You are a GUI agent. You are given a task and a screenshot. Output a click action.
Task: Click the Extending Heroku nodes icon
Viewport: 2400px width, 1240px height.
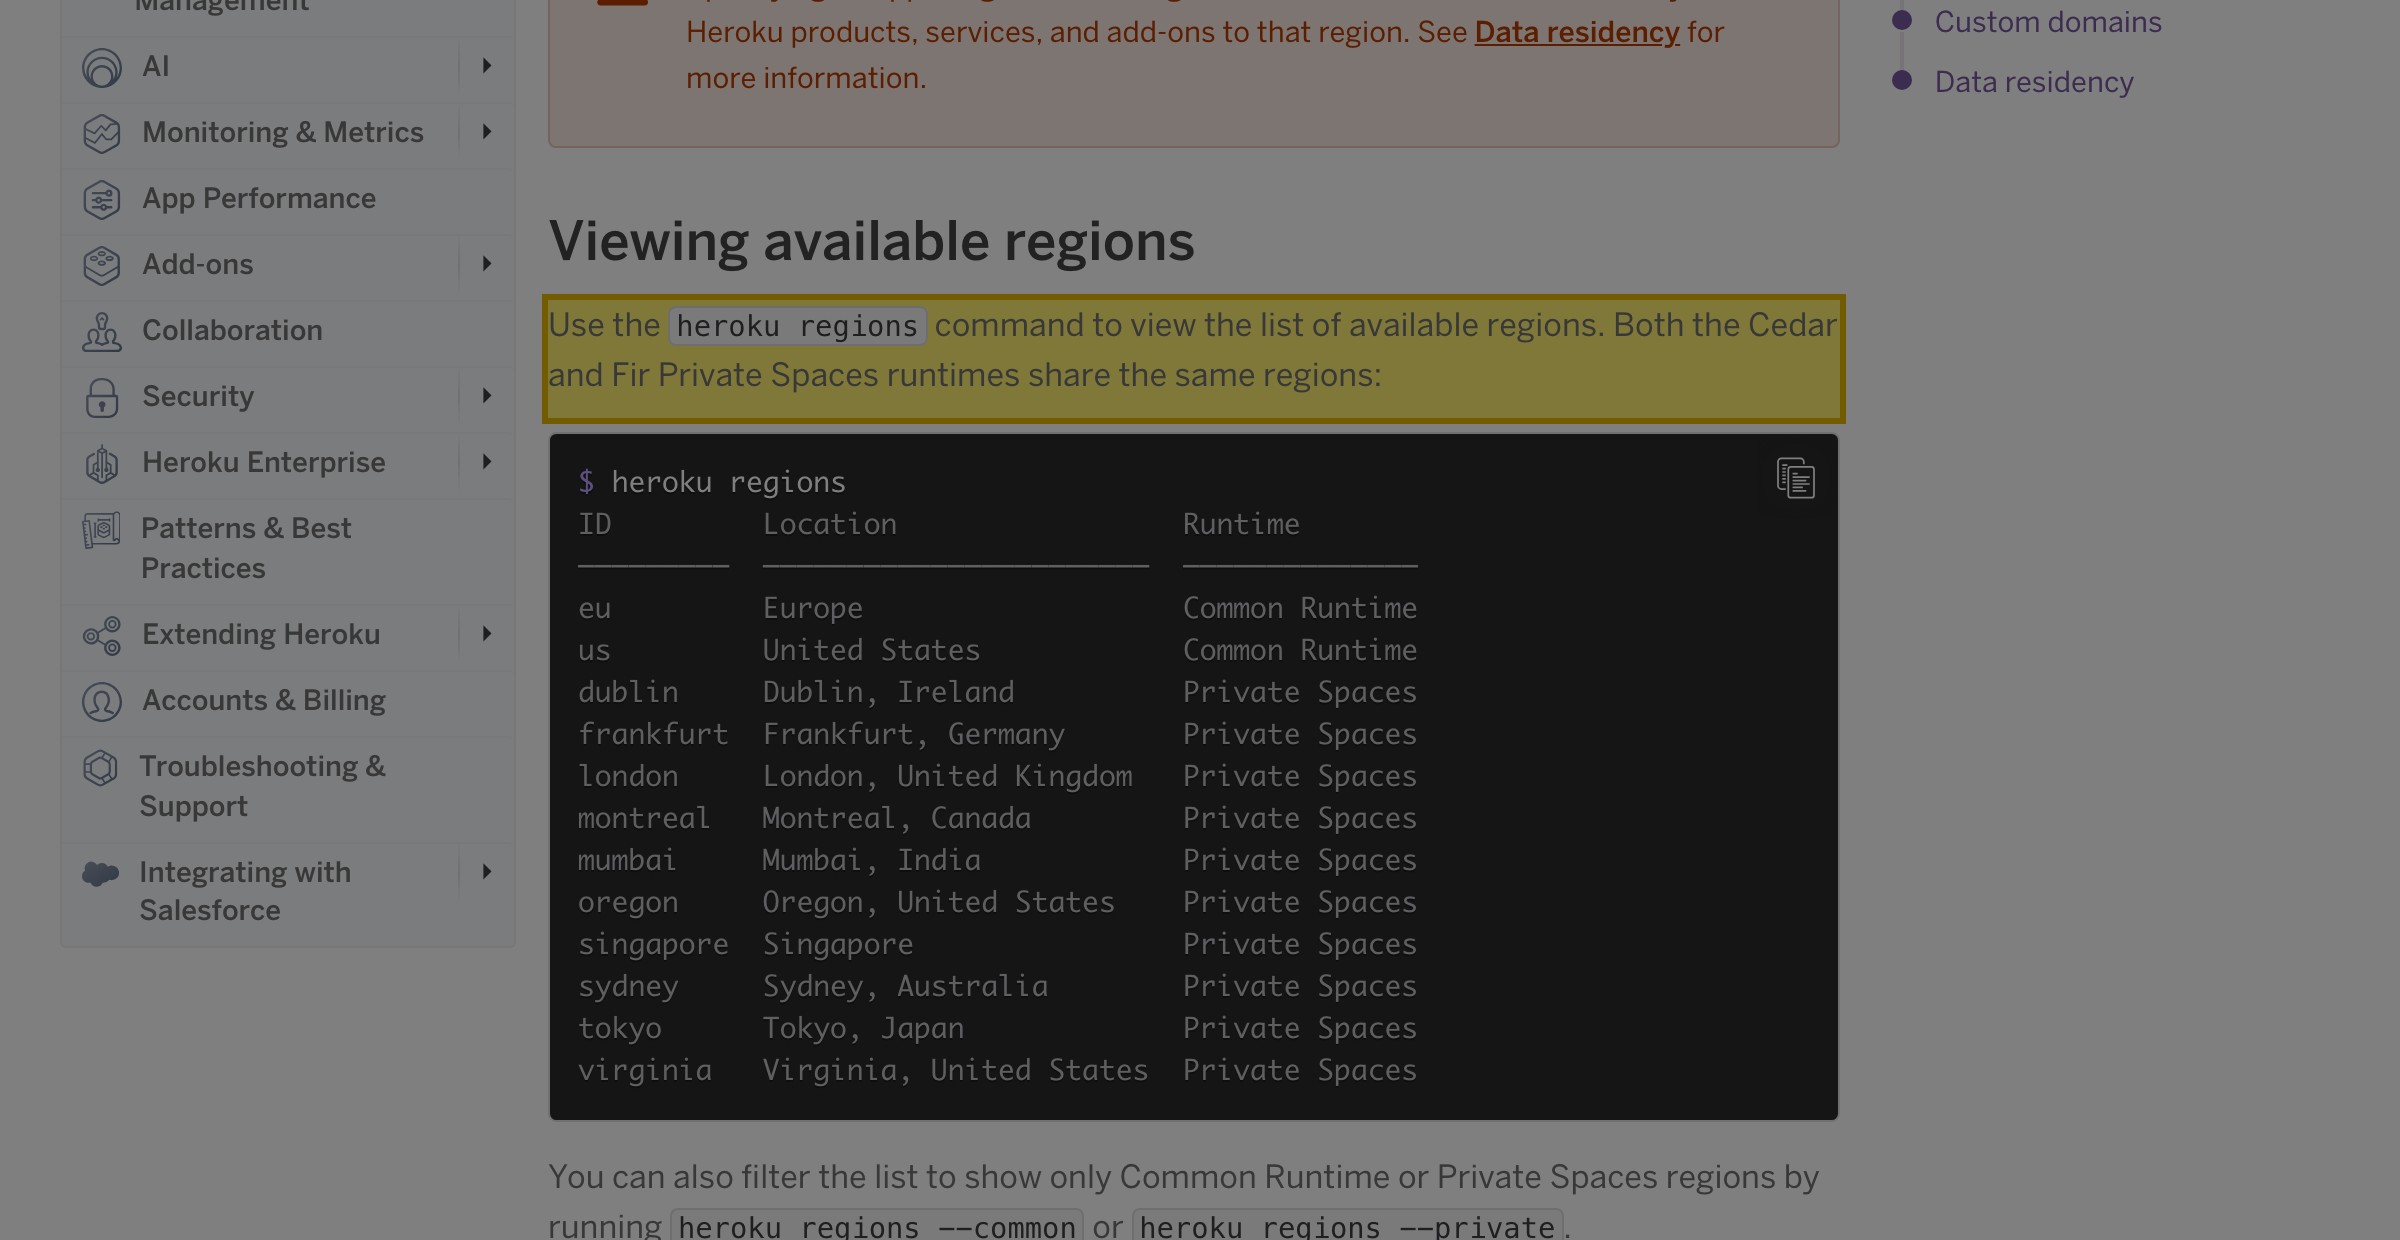click(x=102, y=635)
